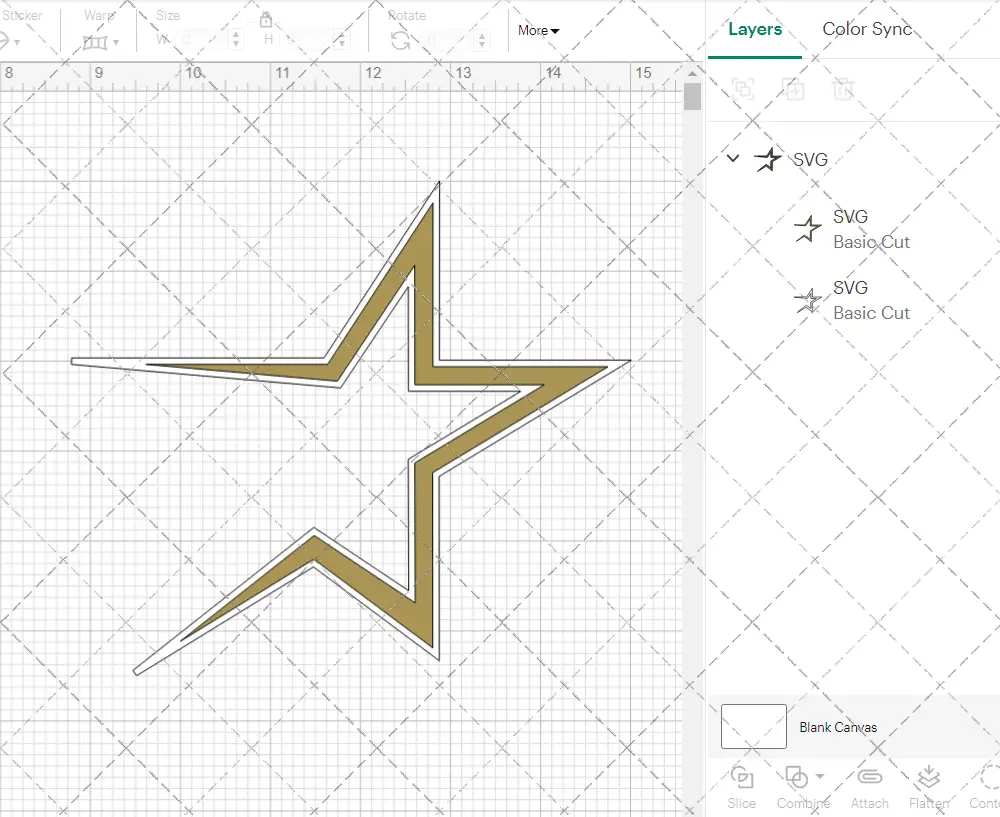1000x817 pixels.
Task: Click the Height stepper arrows
Action: tap(342, 40)
